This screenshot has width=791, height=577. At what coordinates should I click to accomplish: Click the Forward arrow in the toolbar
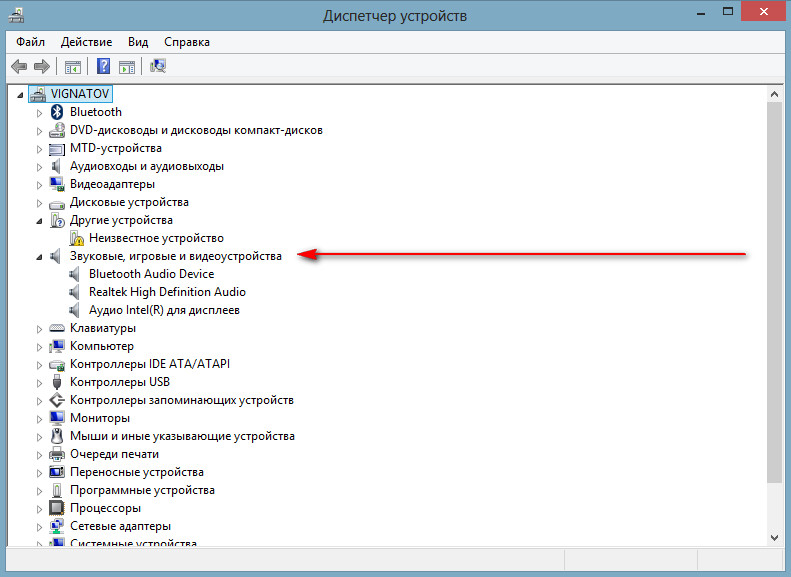pyautogui.click(x=41, y=67)
